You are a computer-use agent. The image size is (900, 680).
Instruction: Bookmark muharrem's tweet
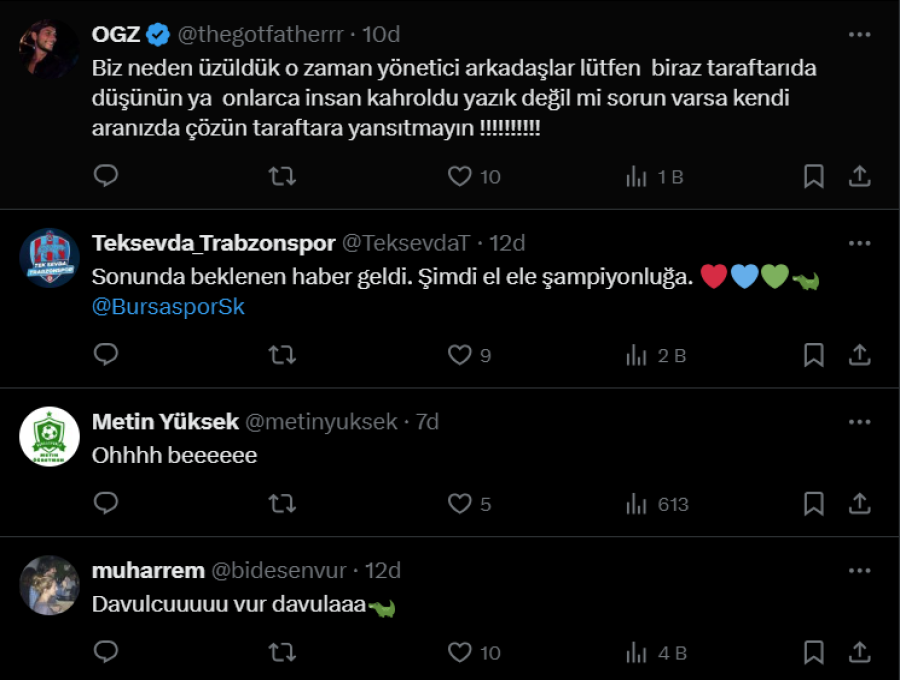[x=814, y=653]
